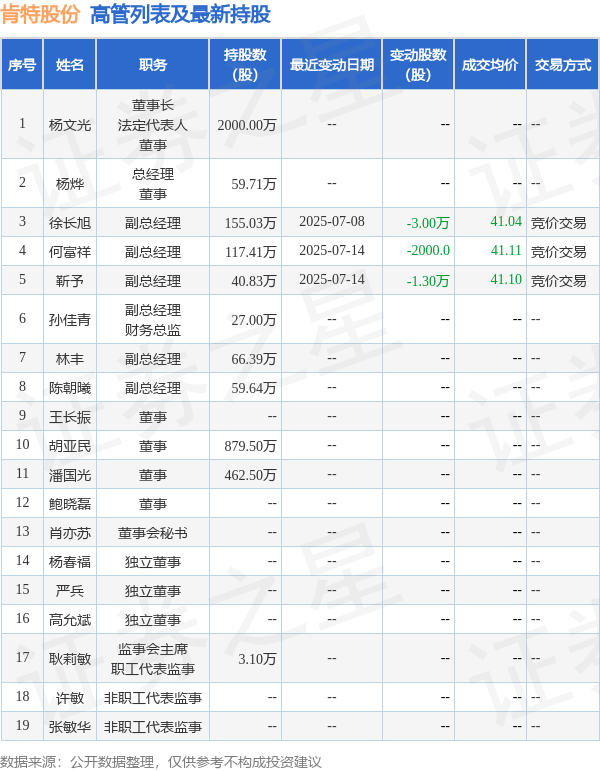The height and width of the screenshot is (771, 600).
Task: Select the 交易方式 column header
Action: click(563, 65)
